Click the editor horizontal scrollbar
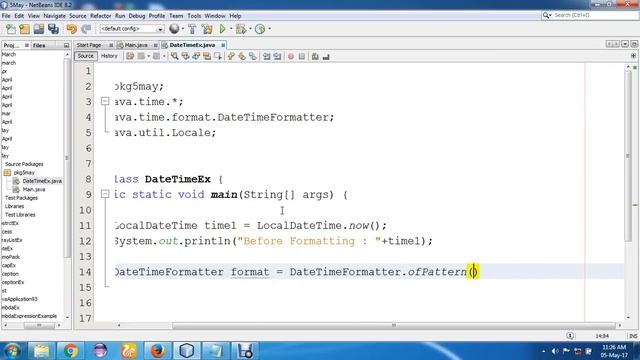Image resolution: width=640 pixels, height=360 pixels. point(393,325)
